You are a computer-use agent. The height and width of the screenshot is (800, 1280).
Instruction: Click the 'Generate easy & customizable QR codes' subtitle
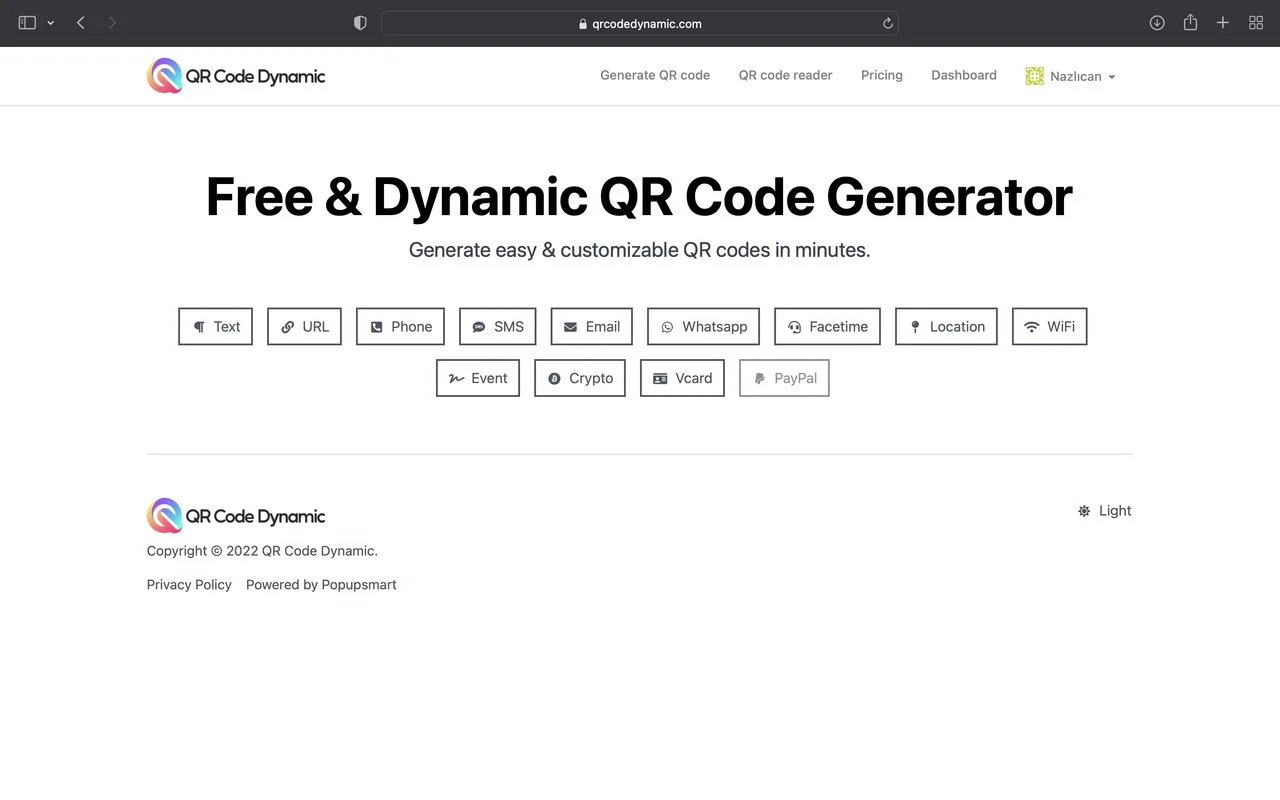click(x=639, y=250)
